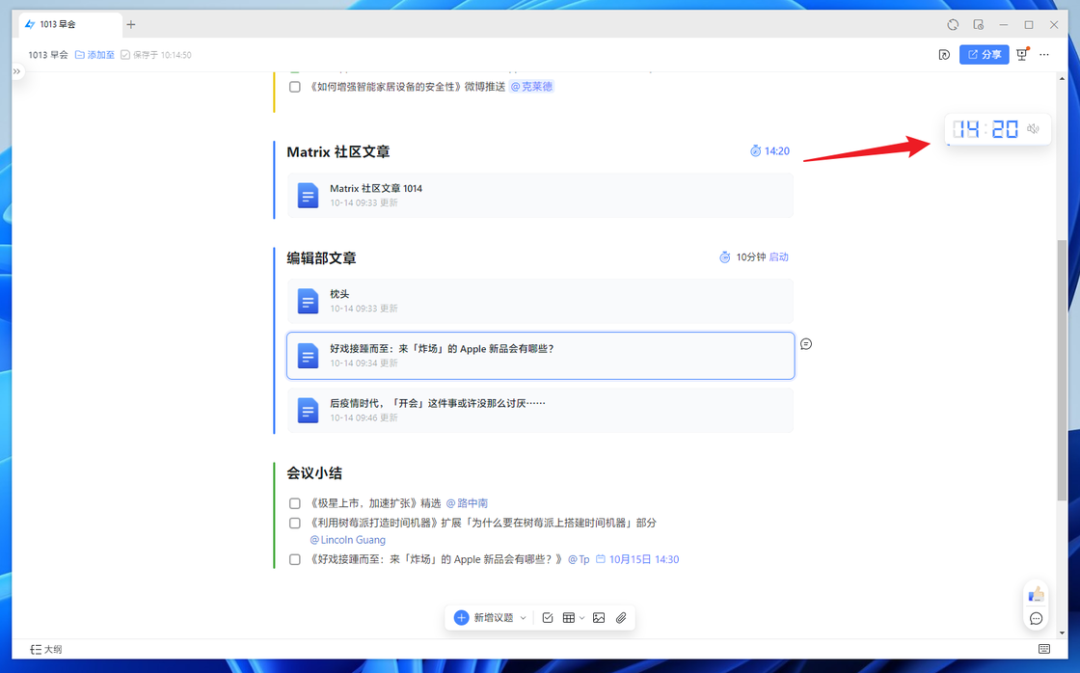Click the calendar icon before 10月15日
The height and width of the screenshot is (673, 1080).
(x=601, y=559)
